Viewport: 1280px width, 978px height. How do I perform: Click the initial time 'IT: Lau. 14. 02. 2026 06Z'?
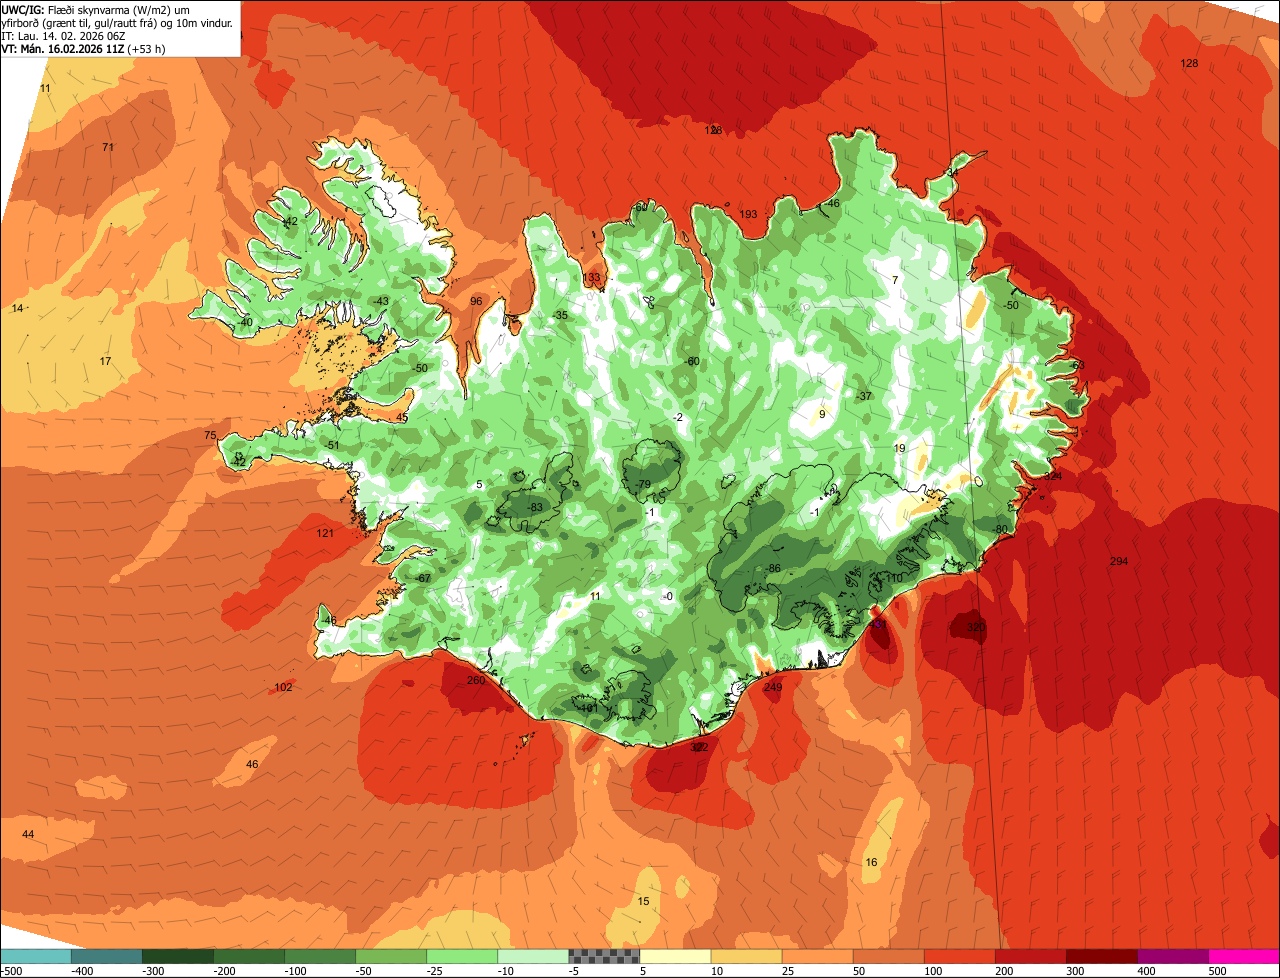tap(64, 35)
